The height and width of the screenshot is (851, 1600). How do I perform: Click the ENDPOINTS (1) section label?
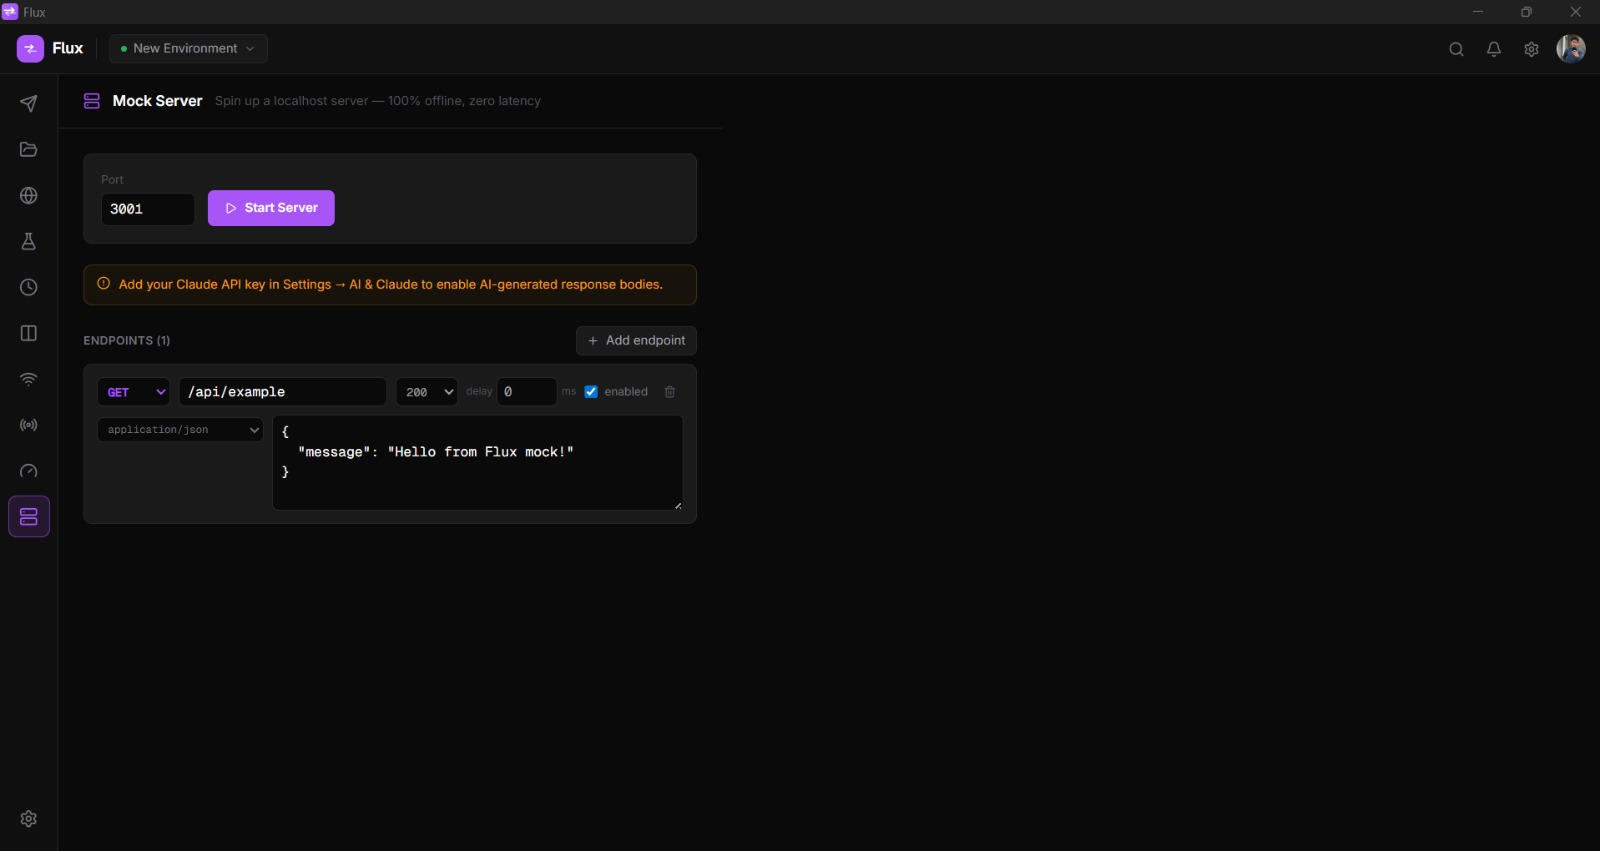pos(127,341)
